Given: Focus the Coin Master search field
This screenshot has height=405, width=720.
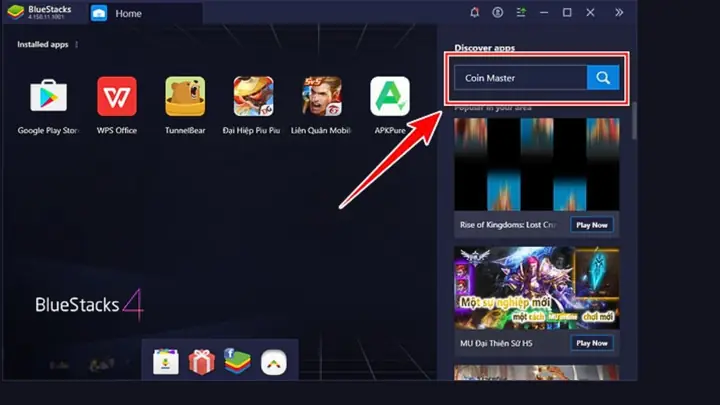Looking at the screenshot, I should pyautogui.click(x=520, y=78).
